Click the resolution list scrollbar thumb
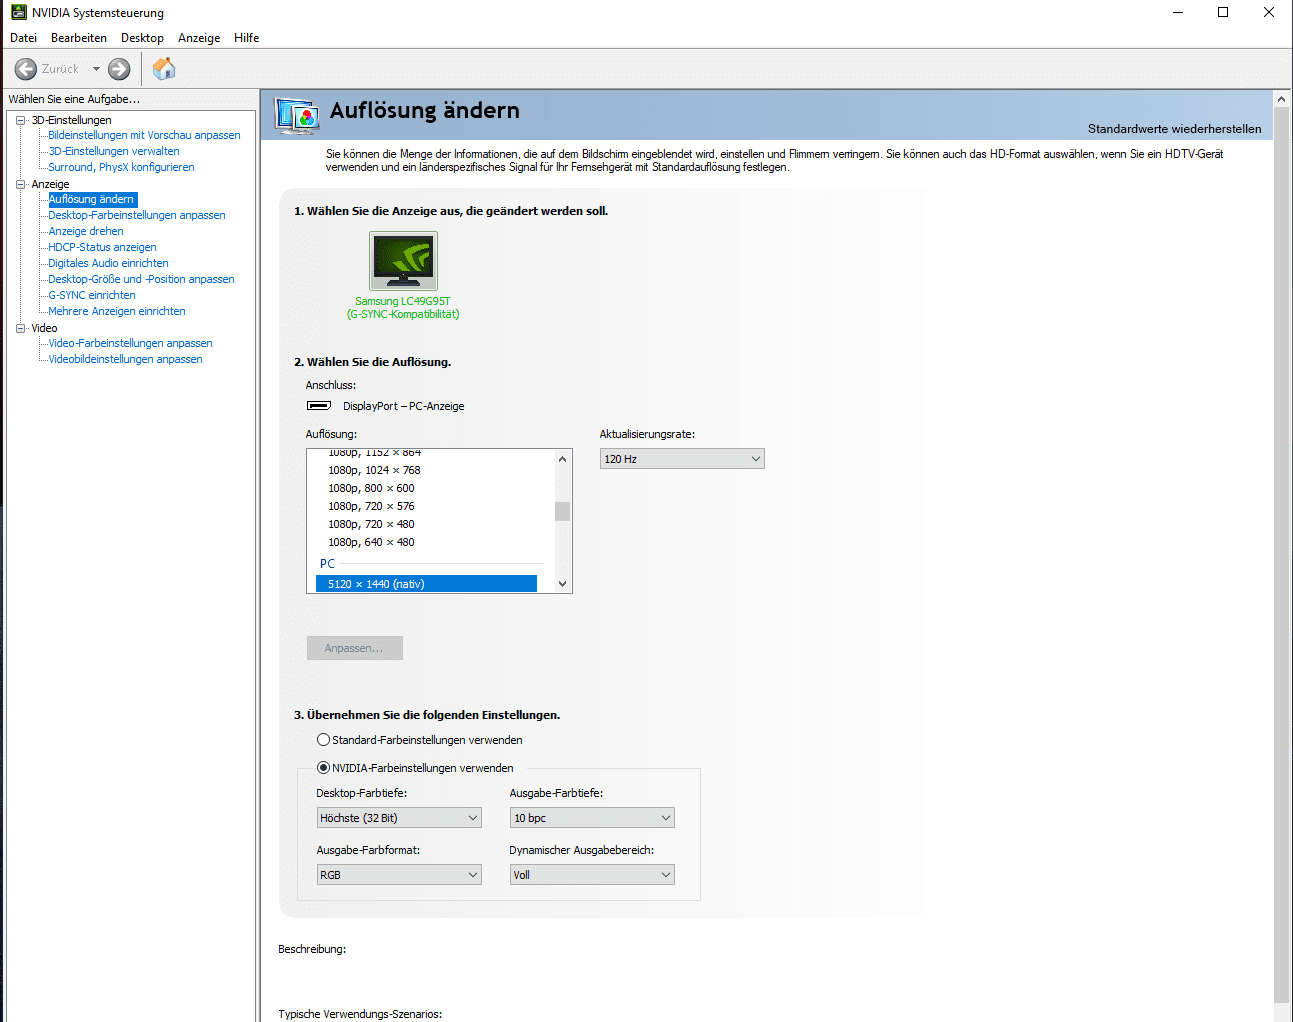The image size is (1293, 1022). [562, 511]
